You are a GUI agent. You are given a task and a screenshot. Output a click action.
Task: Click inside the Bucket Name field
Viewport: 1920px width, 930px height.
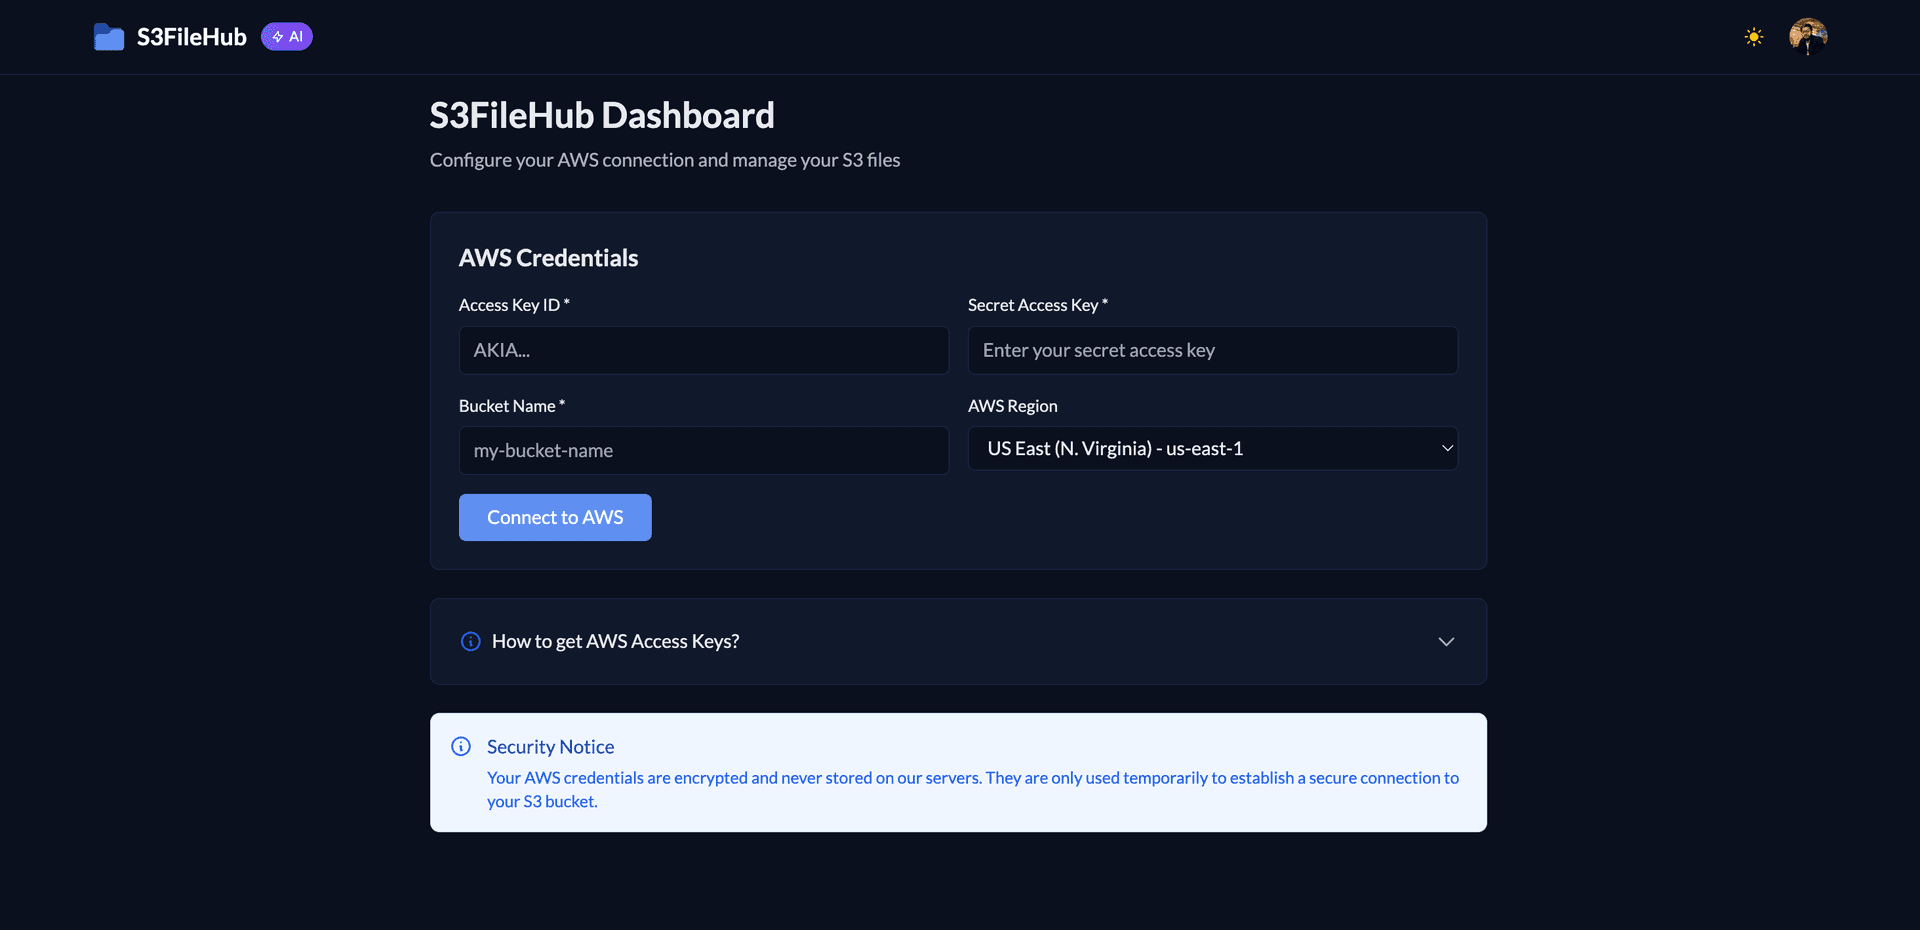point(703,451)
